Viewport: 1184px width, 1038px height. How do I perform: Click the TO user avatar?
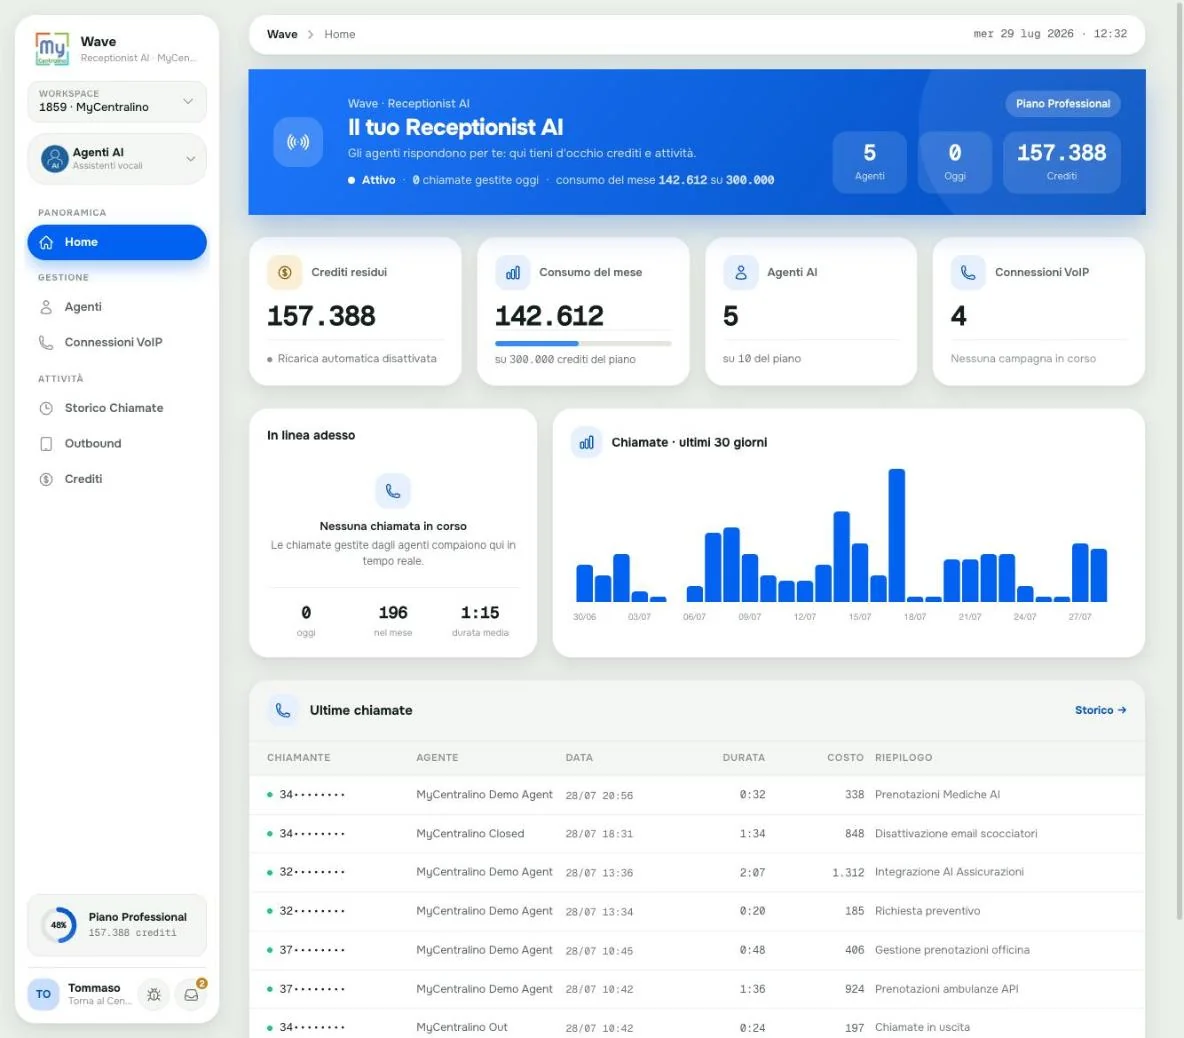tap(43, 994)
